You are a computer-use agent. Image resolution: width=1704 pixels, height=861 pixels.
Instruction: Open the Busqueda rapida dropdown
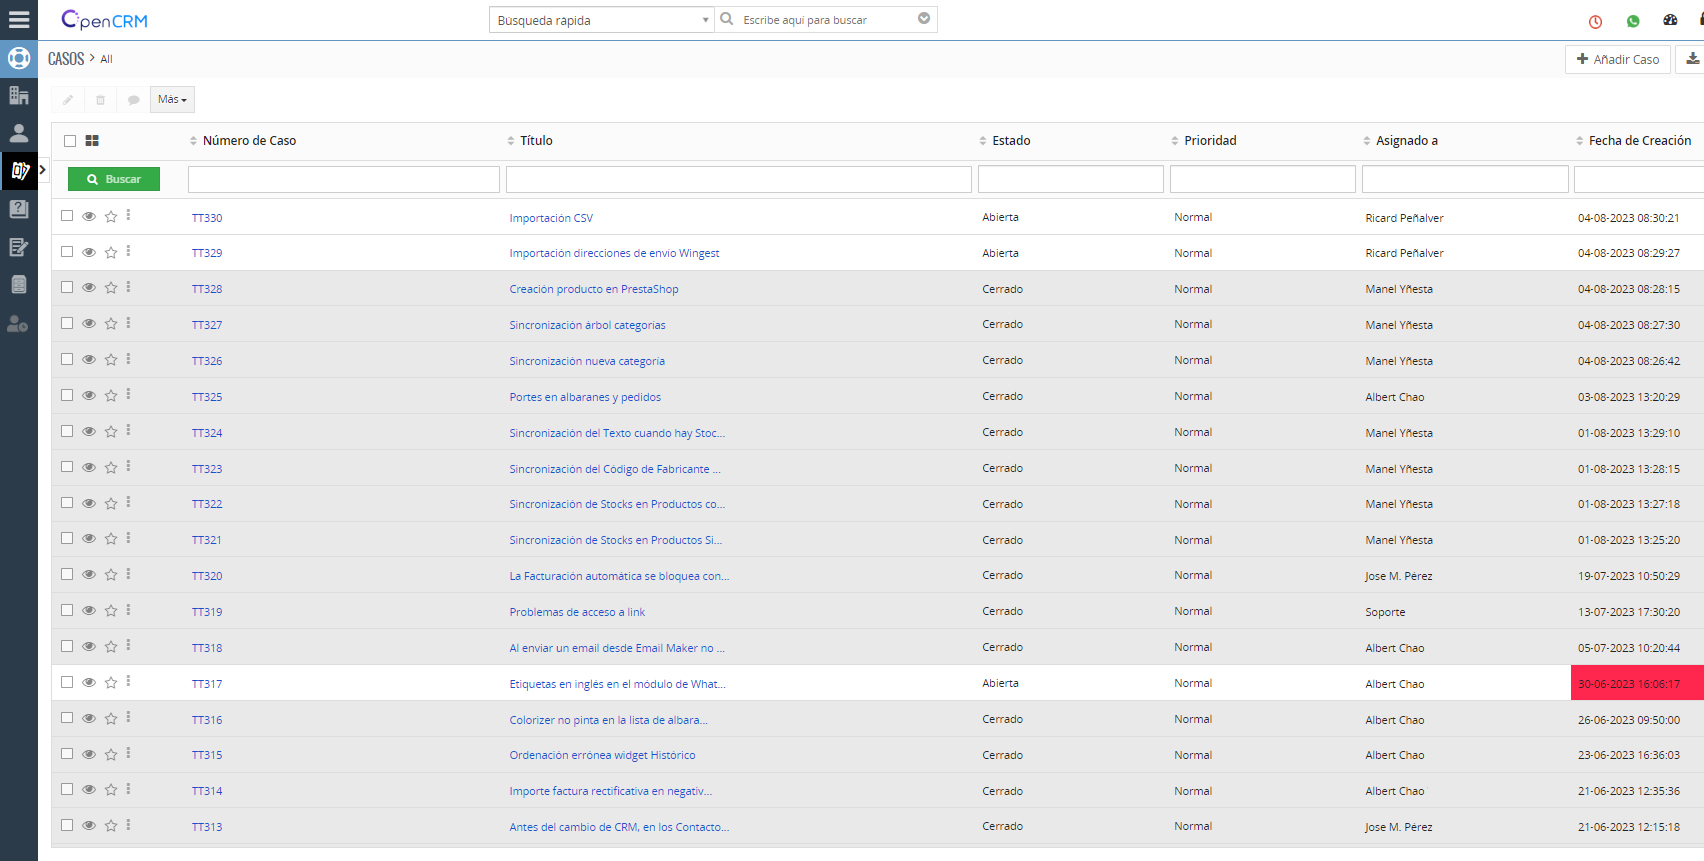click(x=602, y=20)
